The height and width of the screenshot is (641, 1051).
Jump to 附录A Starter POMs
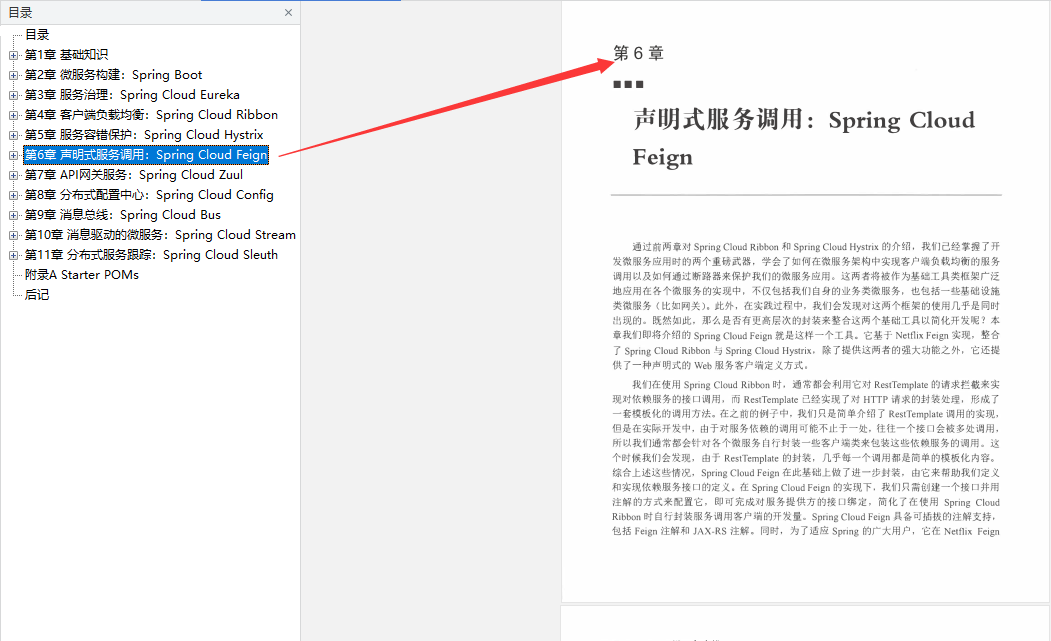coord(82,275)
